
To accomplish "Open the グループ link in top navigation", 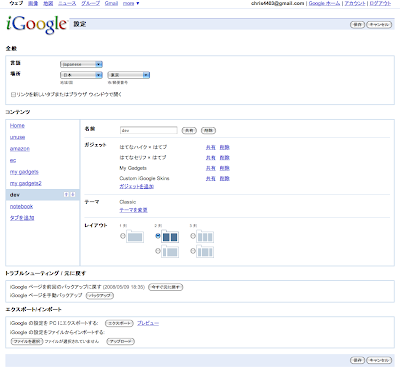I will tap(90, 3).
